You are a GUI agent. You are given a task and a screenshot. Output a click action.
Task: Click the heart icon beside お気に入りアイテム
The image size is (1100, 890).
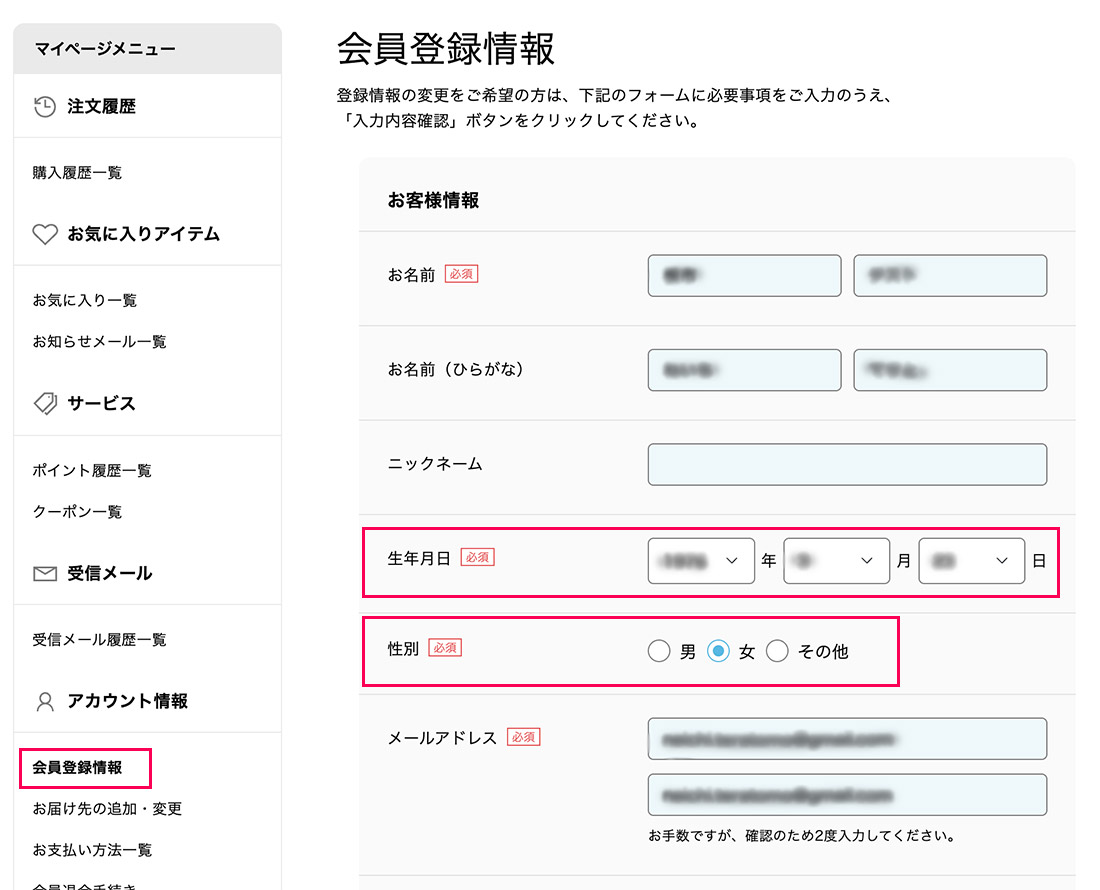click(45, 234)
